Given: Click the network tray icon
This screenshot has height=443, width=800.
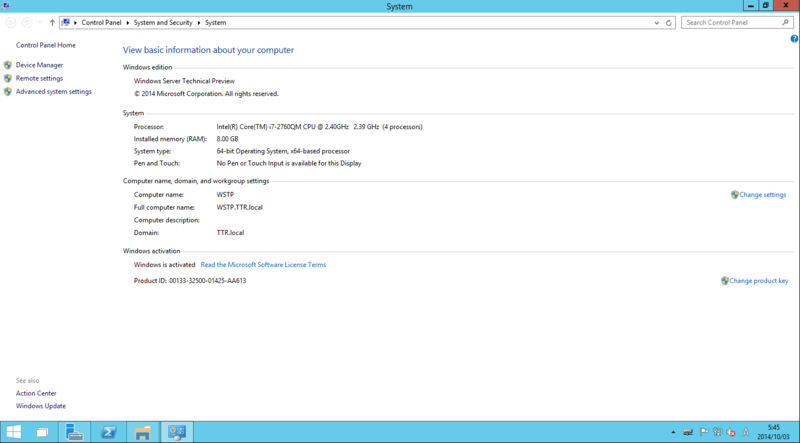Looking at the screenshot, I should [x=717, y=432].
